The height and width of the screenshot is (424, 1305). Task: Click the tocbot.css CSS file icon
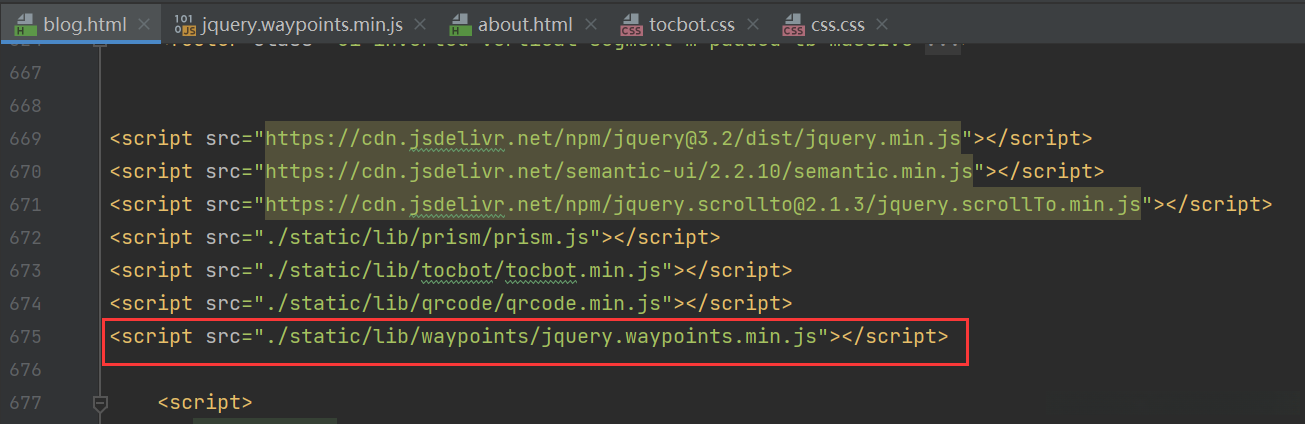[630, 23]
